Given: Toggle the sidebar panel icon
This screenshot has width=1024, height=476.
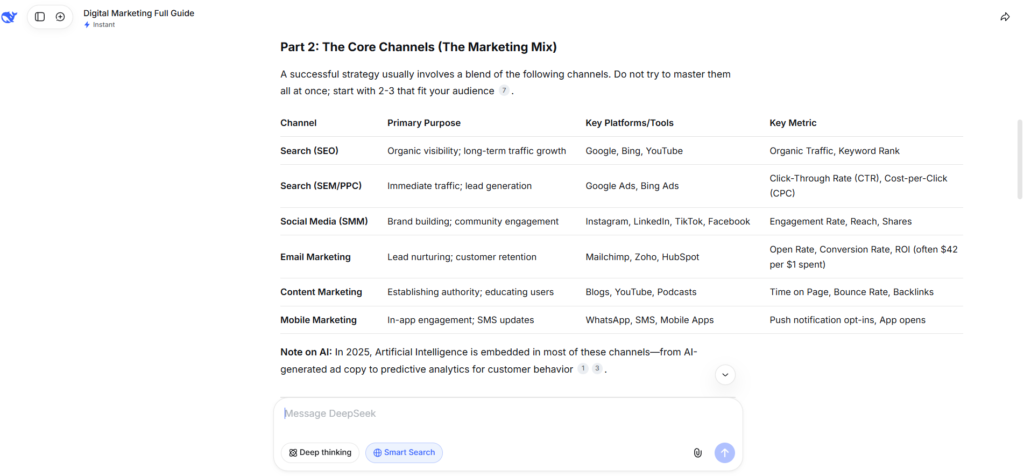Looking at the screenshot, I should click(x=40, y=17).
